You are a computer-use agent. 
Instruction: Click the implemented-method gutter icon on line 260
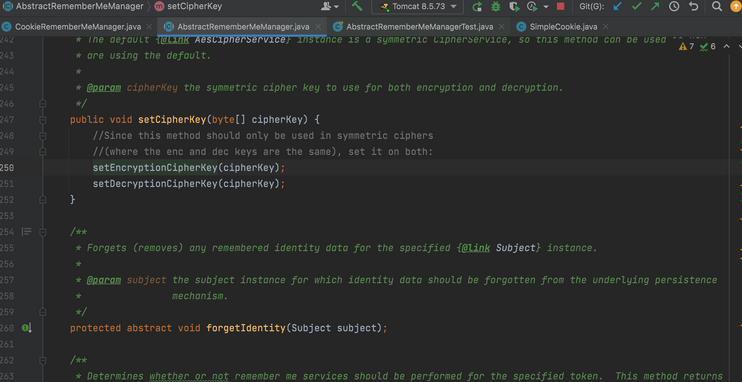[x=26, y=328]
